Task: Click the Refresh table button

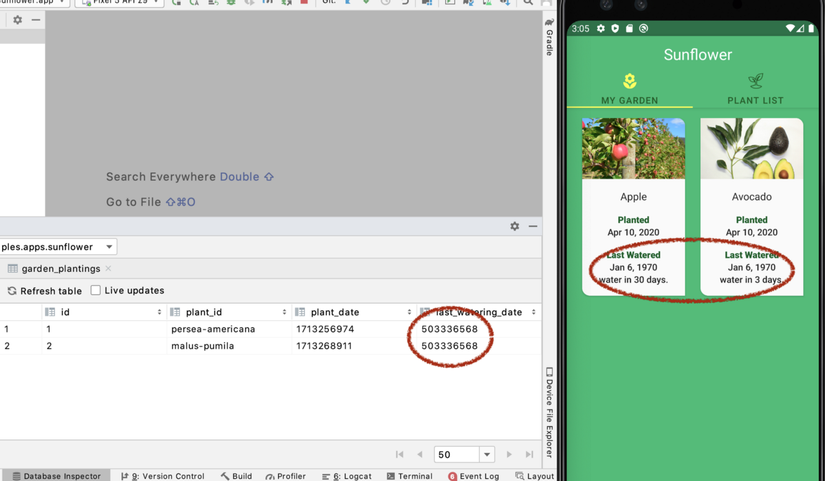Action: click(45, 291)
